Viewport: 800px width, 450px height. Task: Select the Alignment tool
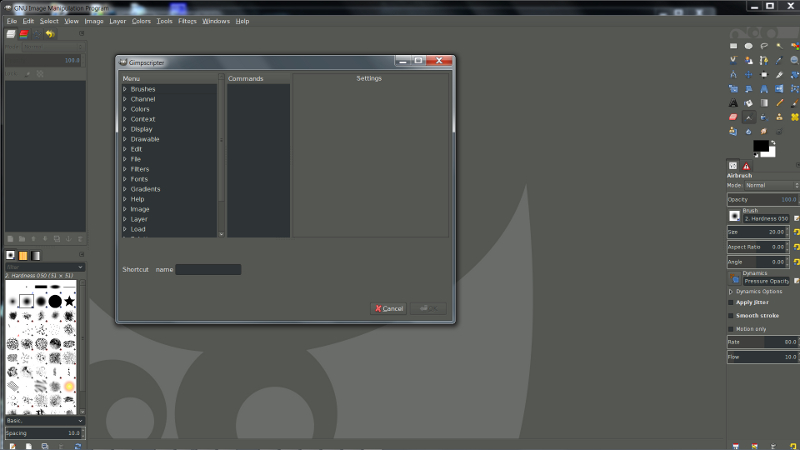click(764, 74)
